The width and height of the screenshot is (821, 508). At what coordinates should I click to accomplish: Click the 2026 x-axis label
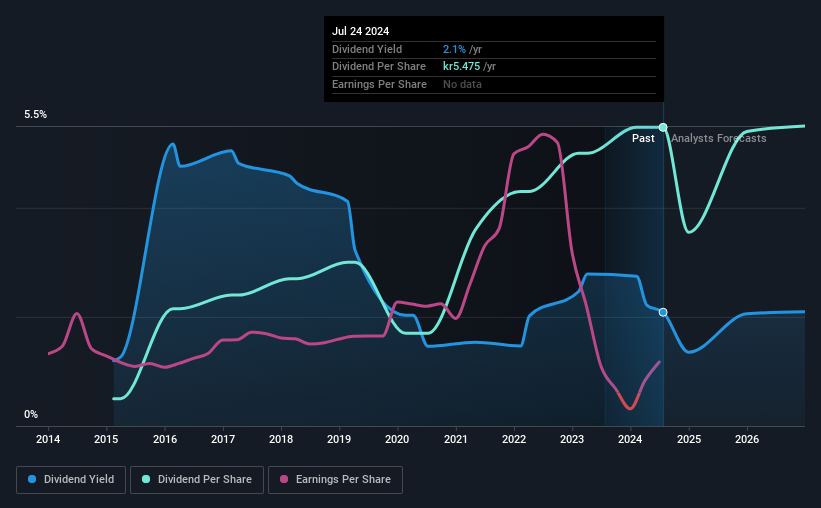(747, 439)
